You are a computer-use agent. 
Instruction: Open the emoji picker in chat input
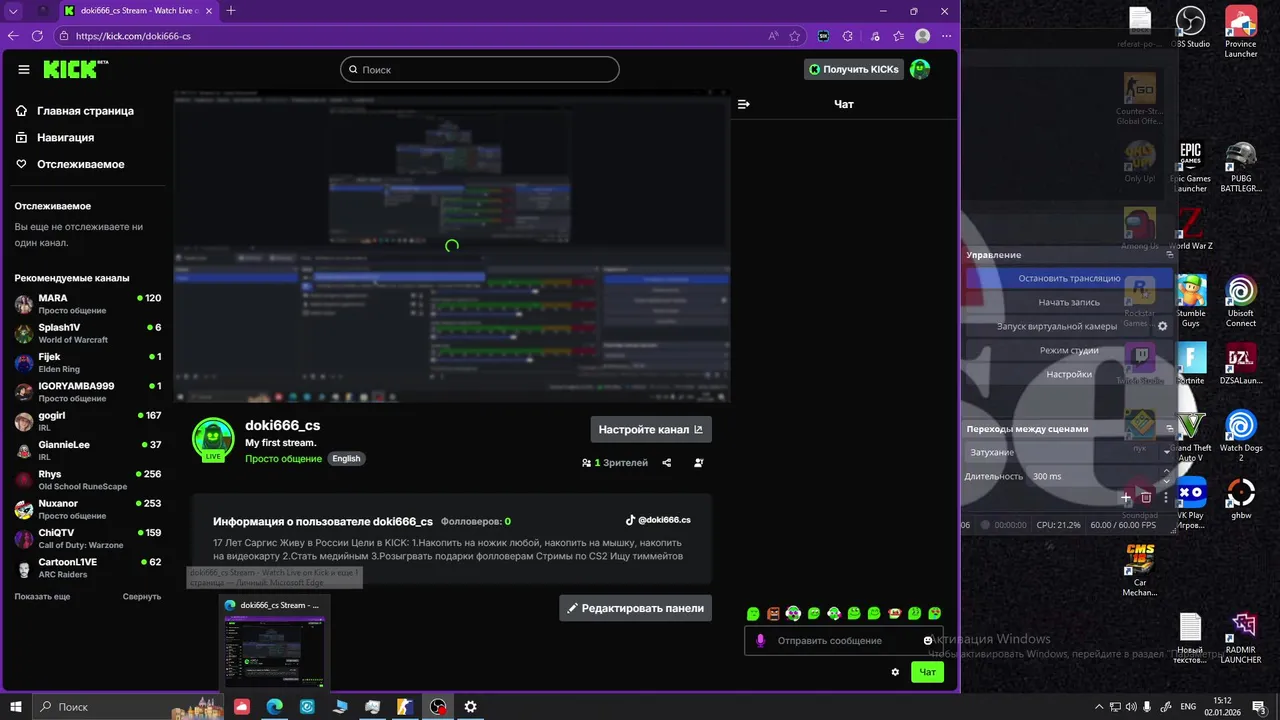pos(928,640)
